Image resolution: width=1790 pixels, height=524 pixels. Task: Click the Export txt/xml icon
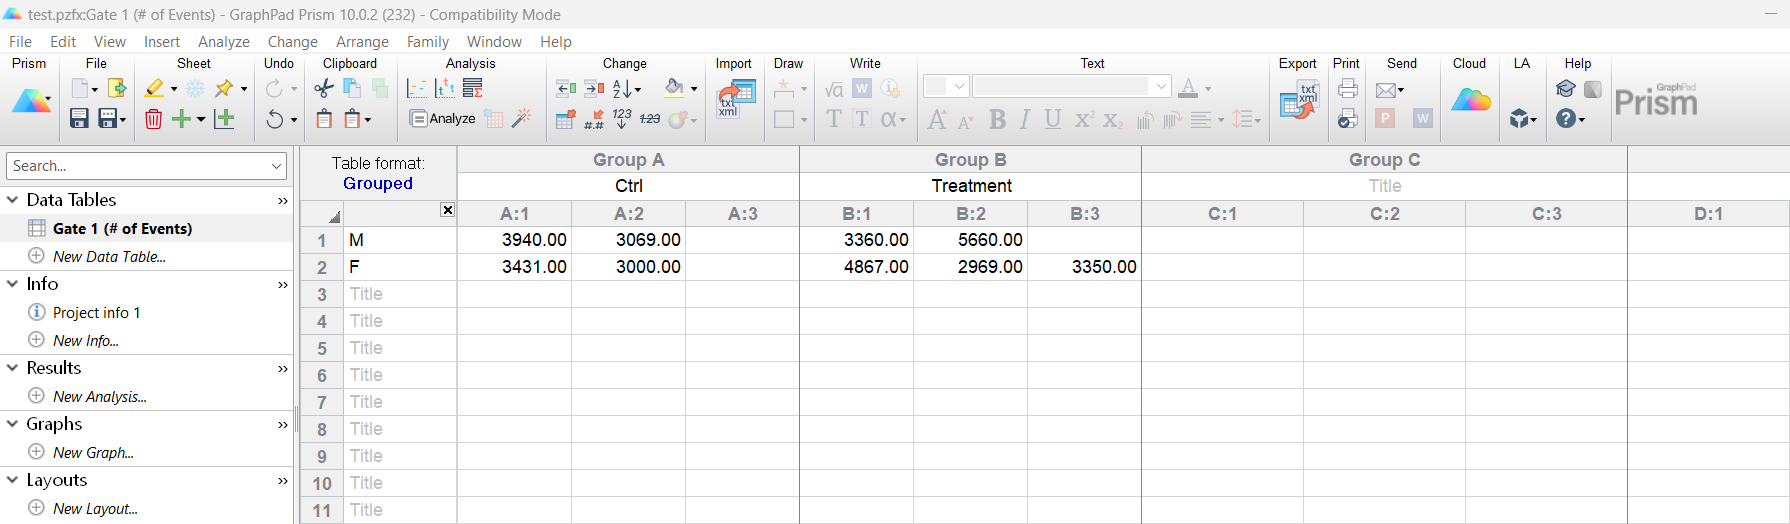tap(1298, 101)
